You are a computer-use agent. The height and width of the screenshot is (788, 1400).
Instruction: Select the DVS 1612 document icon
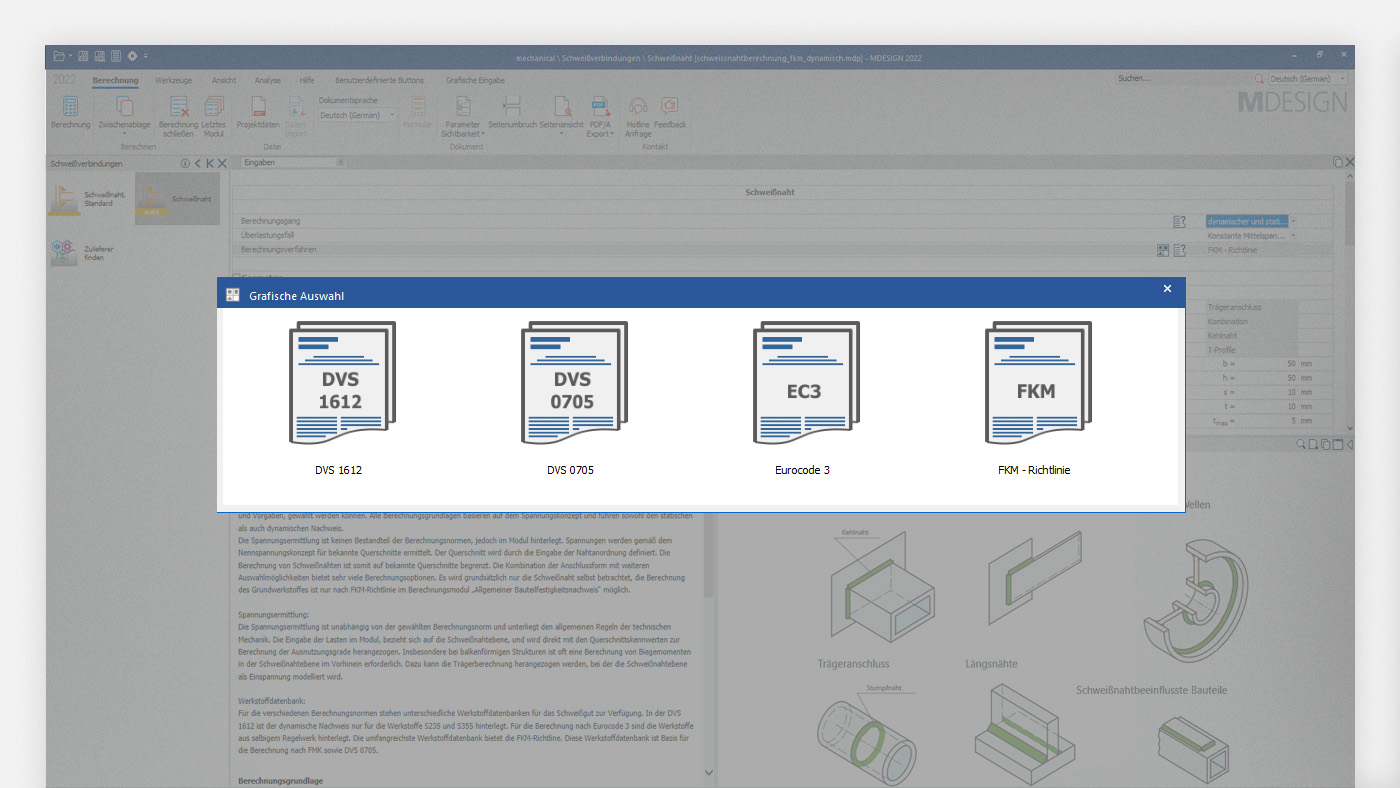click(341, 384)
